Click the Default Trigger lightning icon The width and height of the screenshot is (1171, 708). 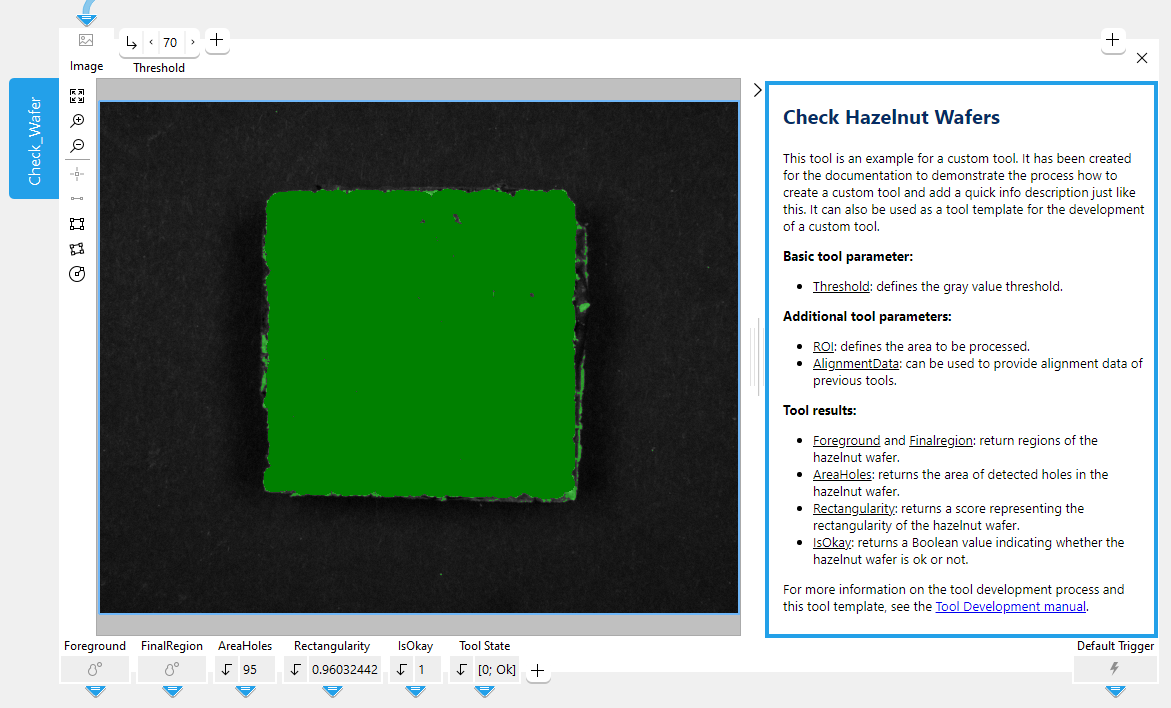coord(1115,669)
